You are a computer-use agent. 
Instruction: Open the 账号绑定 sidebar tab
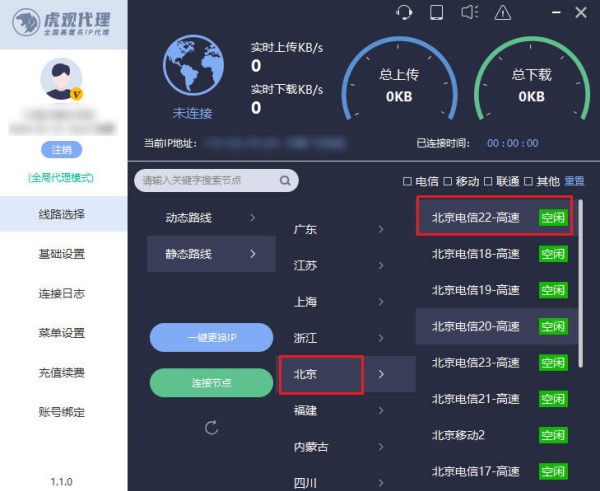(x=64, y=412)
